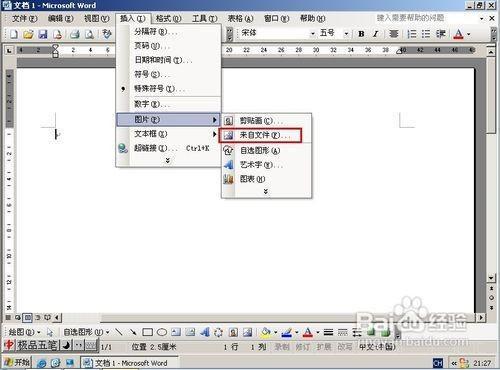
Task: Choose 艺术字 in the picture submenu
Action: [x=266, y=165]
